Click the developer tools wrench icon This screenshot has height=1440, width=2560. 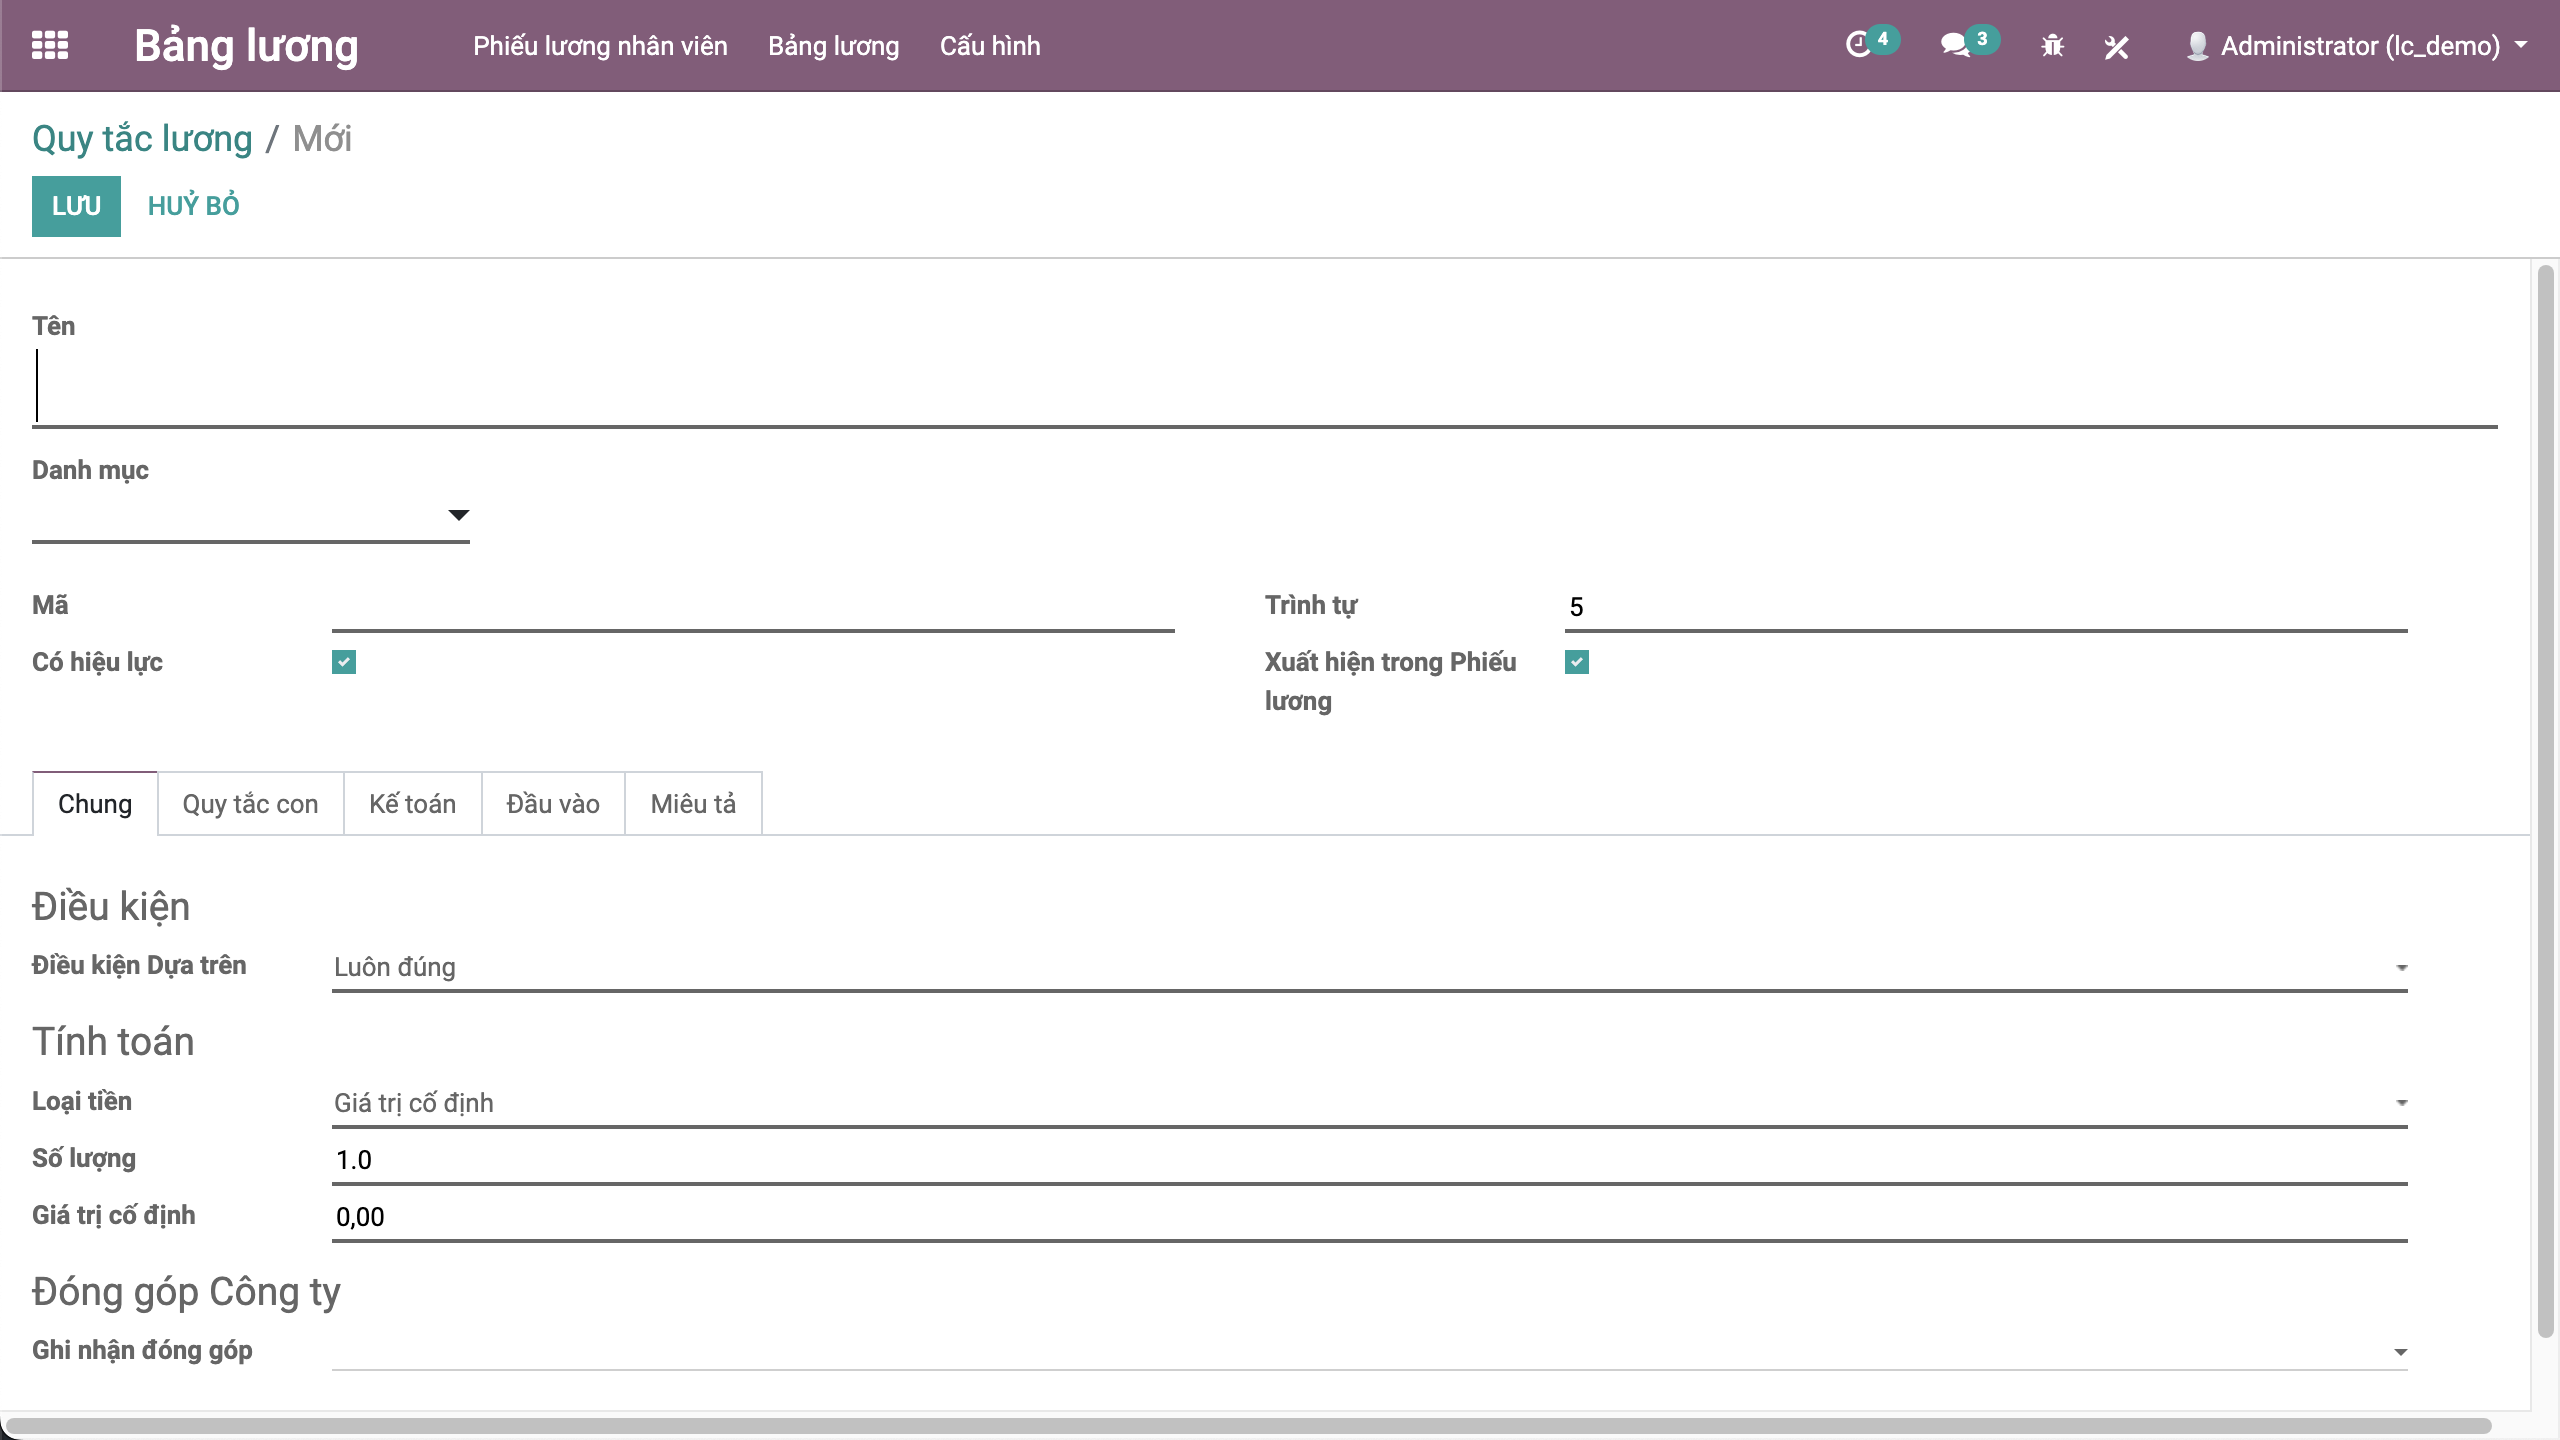coord(2116,47)
